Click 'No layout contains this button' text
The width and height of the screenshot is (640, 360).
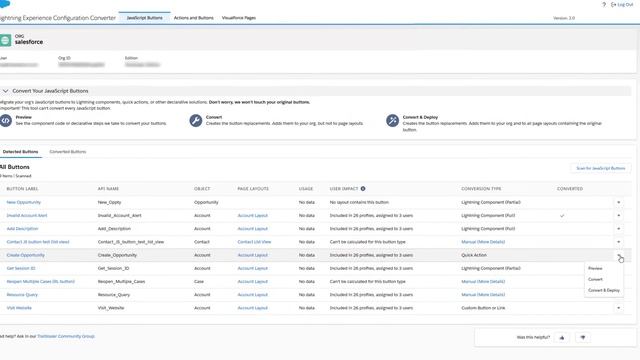point(359,202)
